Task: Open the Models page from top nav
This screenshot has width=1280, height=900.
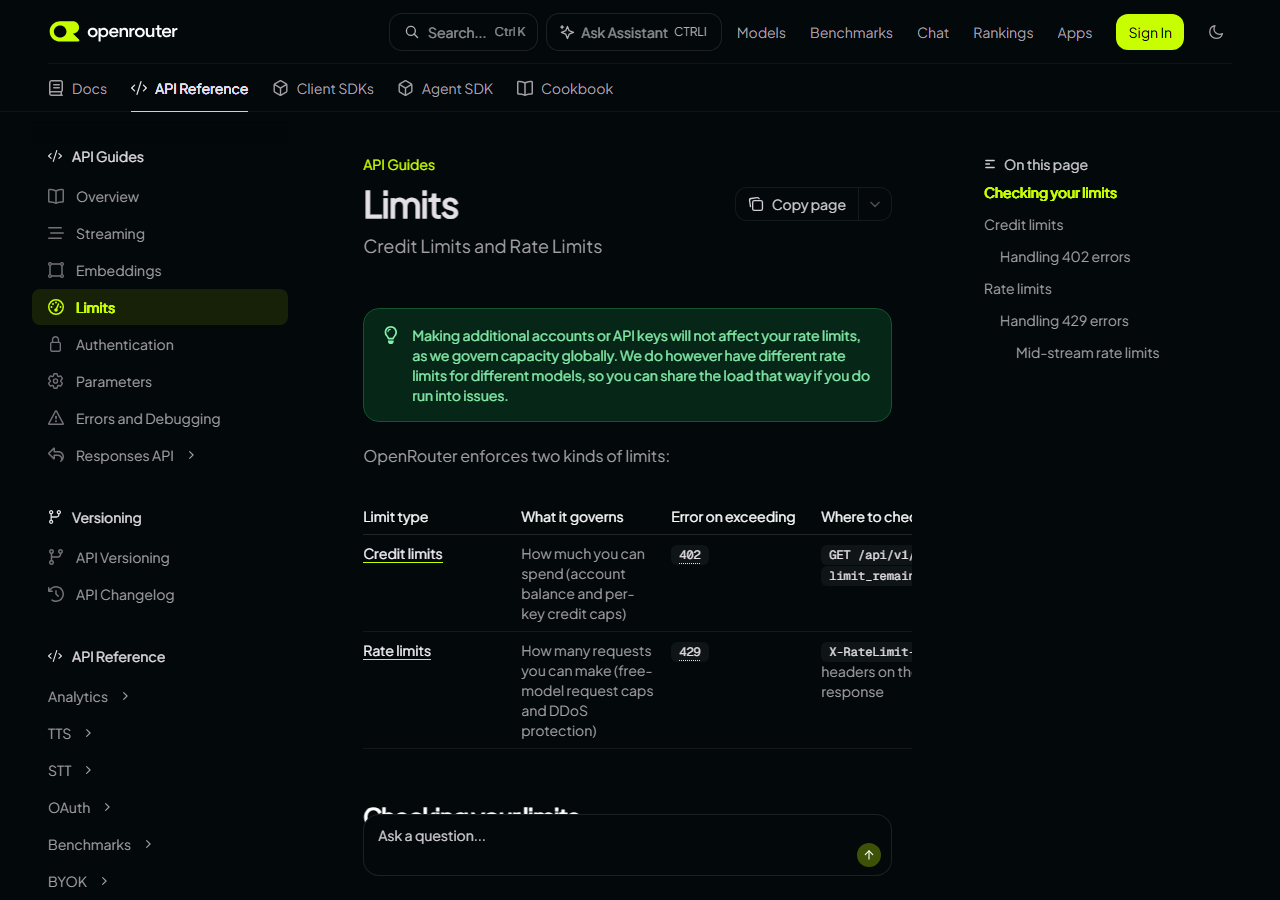Action: [x=761, y=33]
